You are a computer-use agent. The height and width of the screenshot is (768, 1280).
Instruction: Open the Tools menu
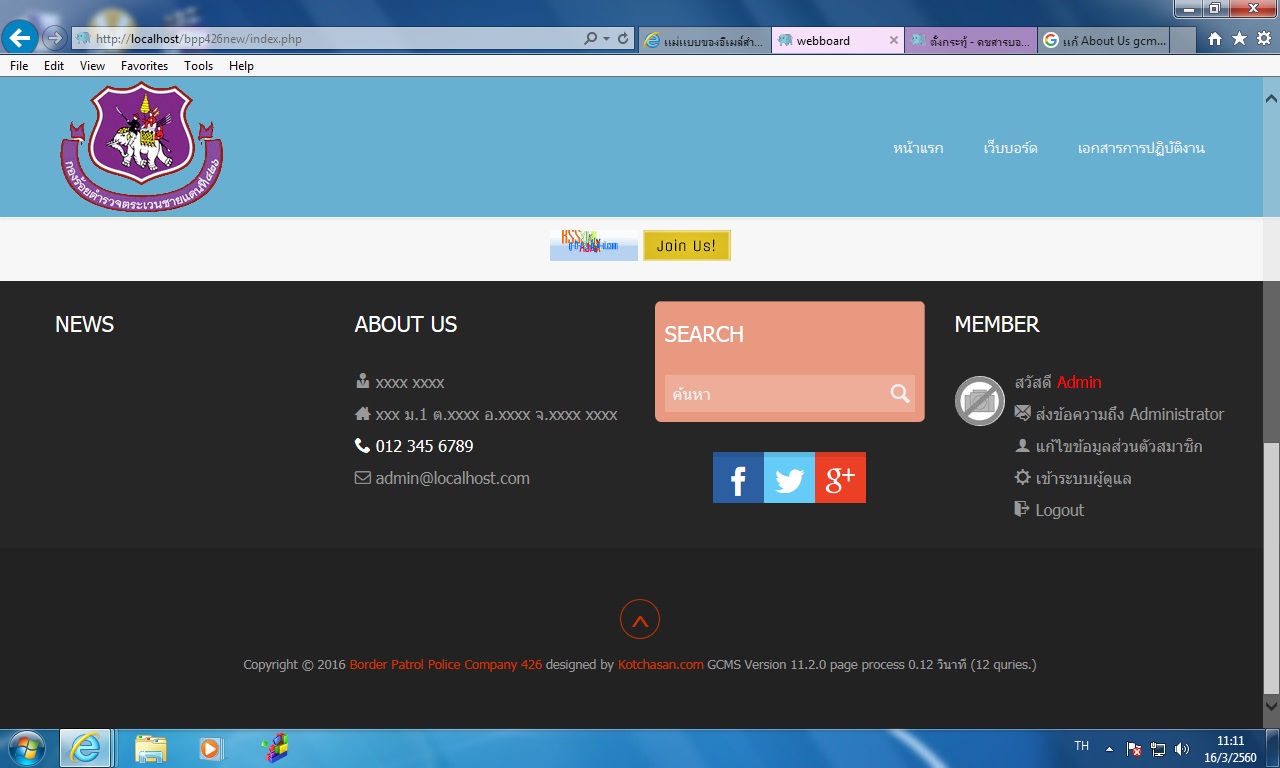click(198, 66)
